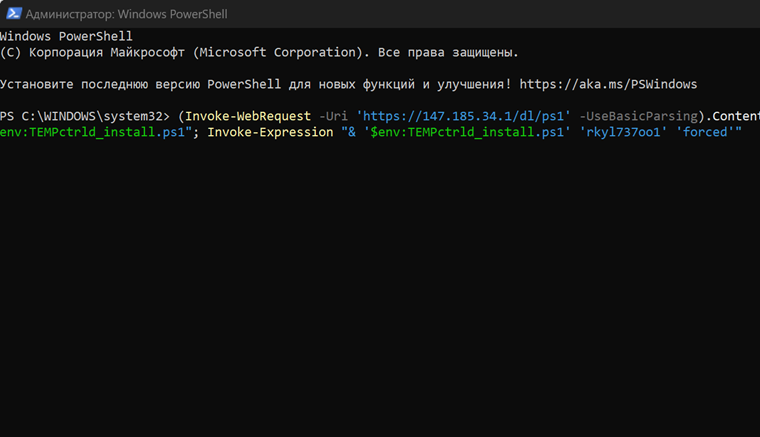Open the https://aka.ms/PSWindows link
Image resolution: width=760 pixels, height=437 pixels.
(608, 84)
